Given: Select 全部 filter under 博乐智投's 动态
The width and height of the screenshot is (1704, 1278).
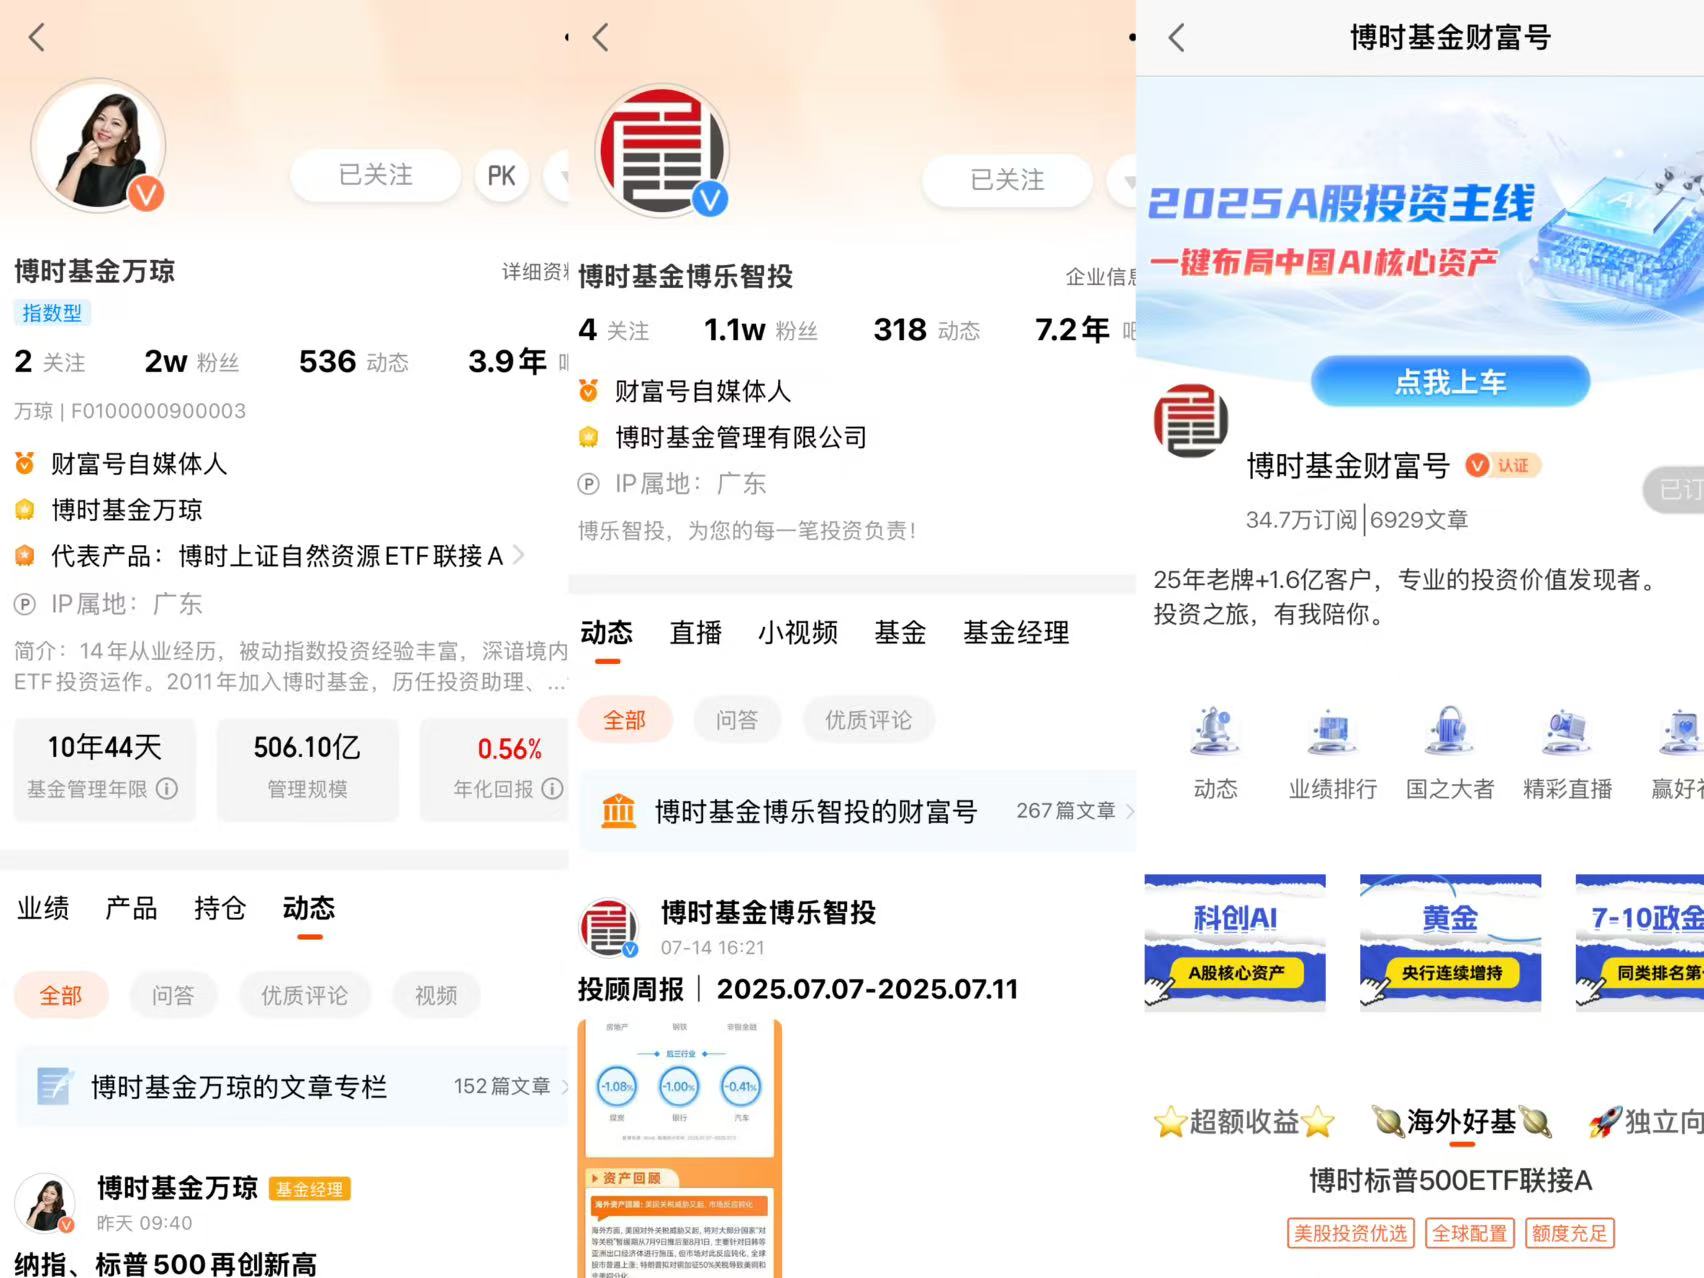Looking at the screenshot, I should click(x=625, y=720).
